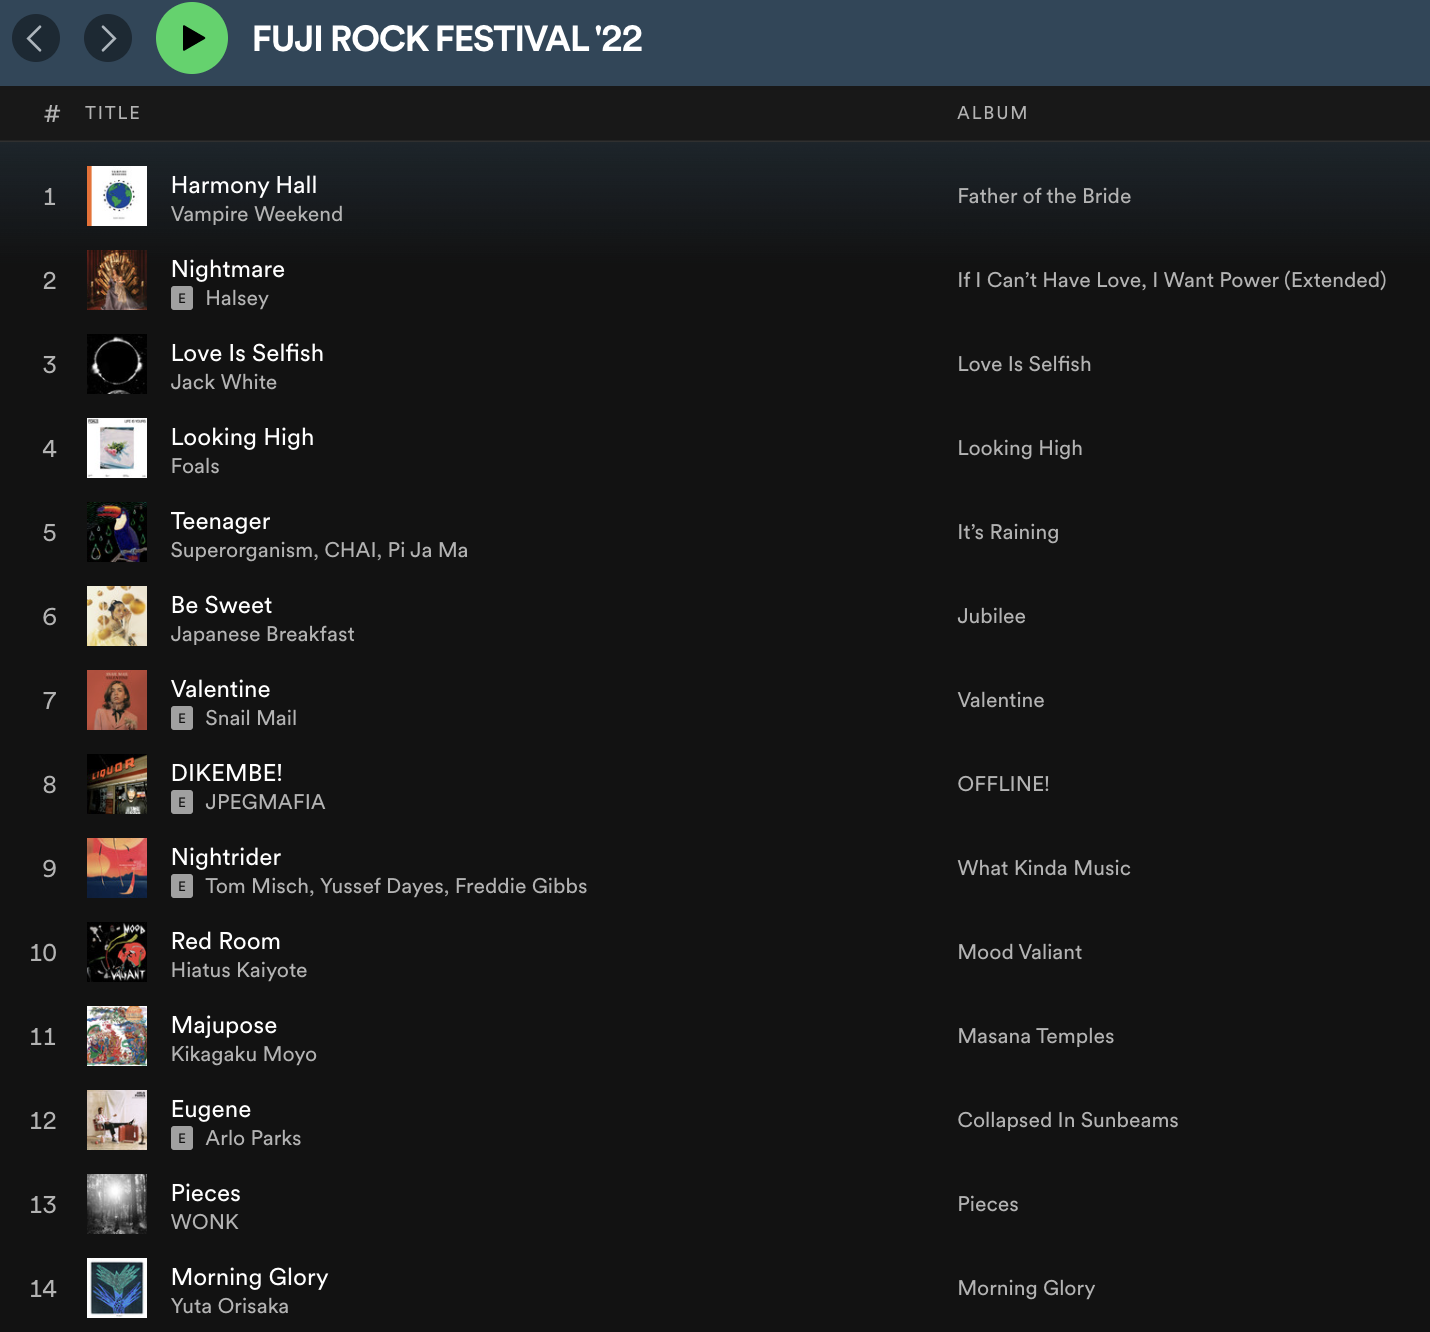Open artist Foals
This screenshot has height=1332, width=1430.
point(195,466)
